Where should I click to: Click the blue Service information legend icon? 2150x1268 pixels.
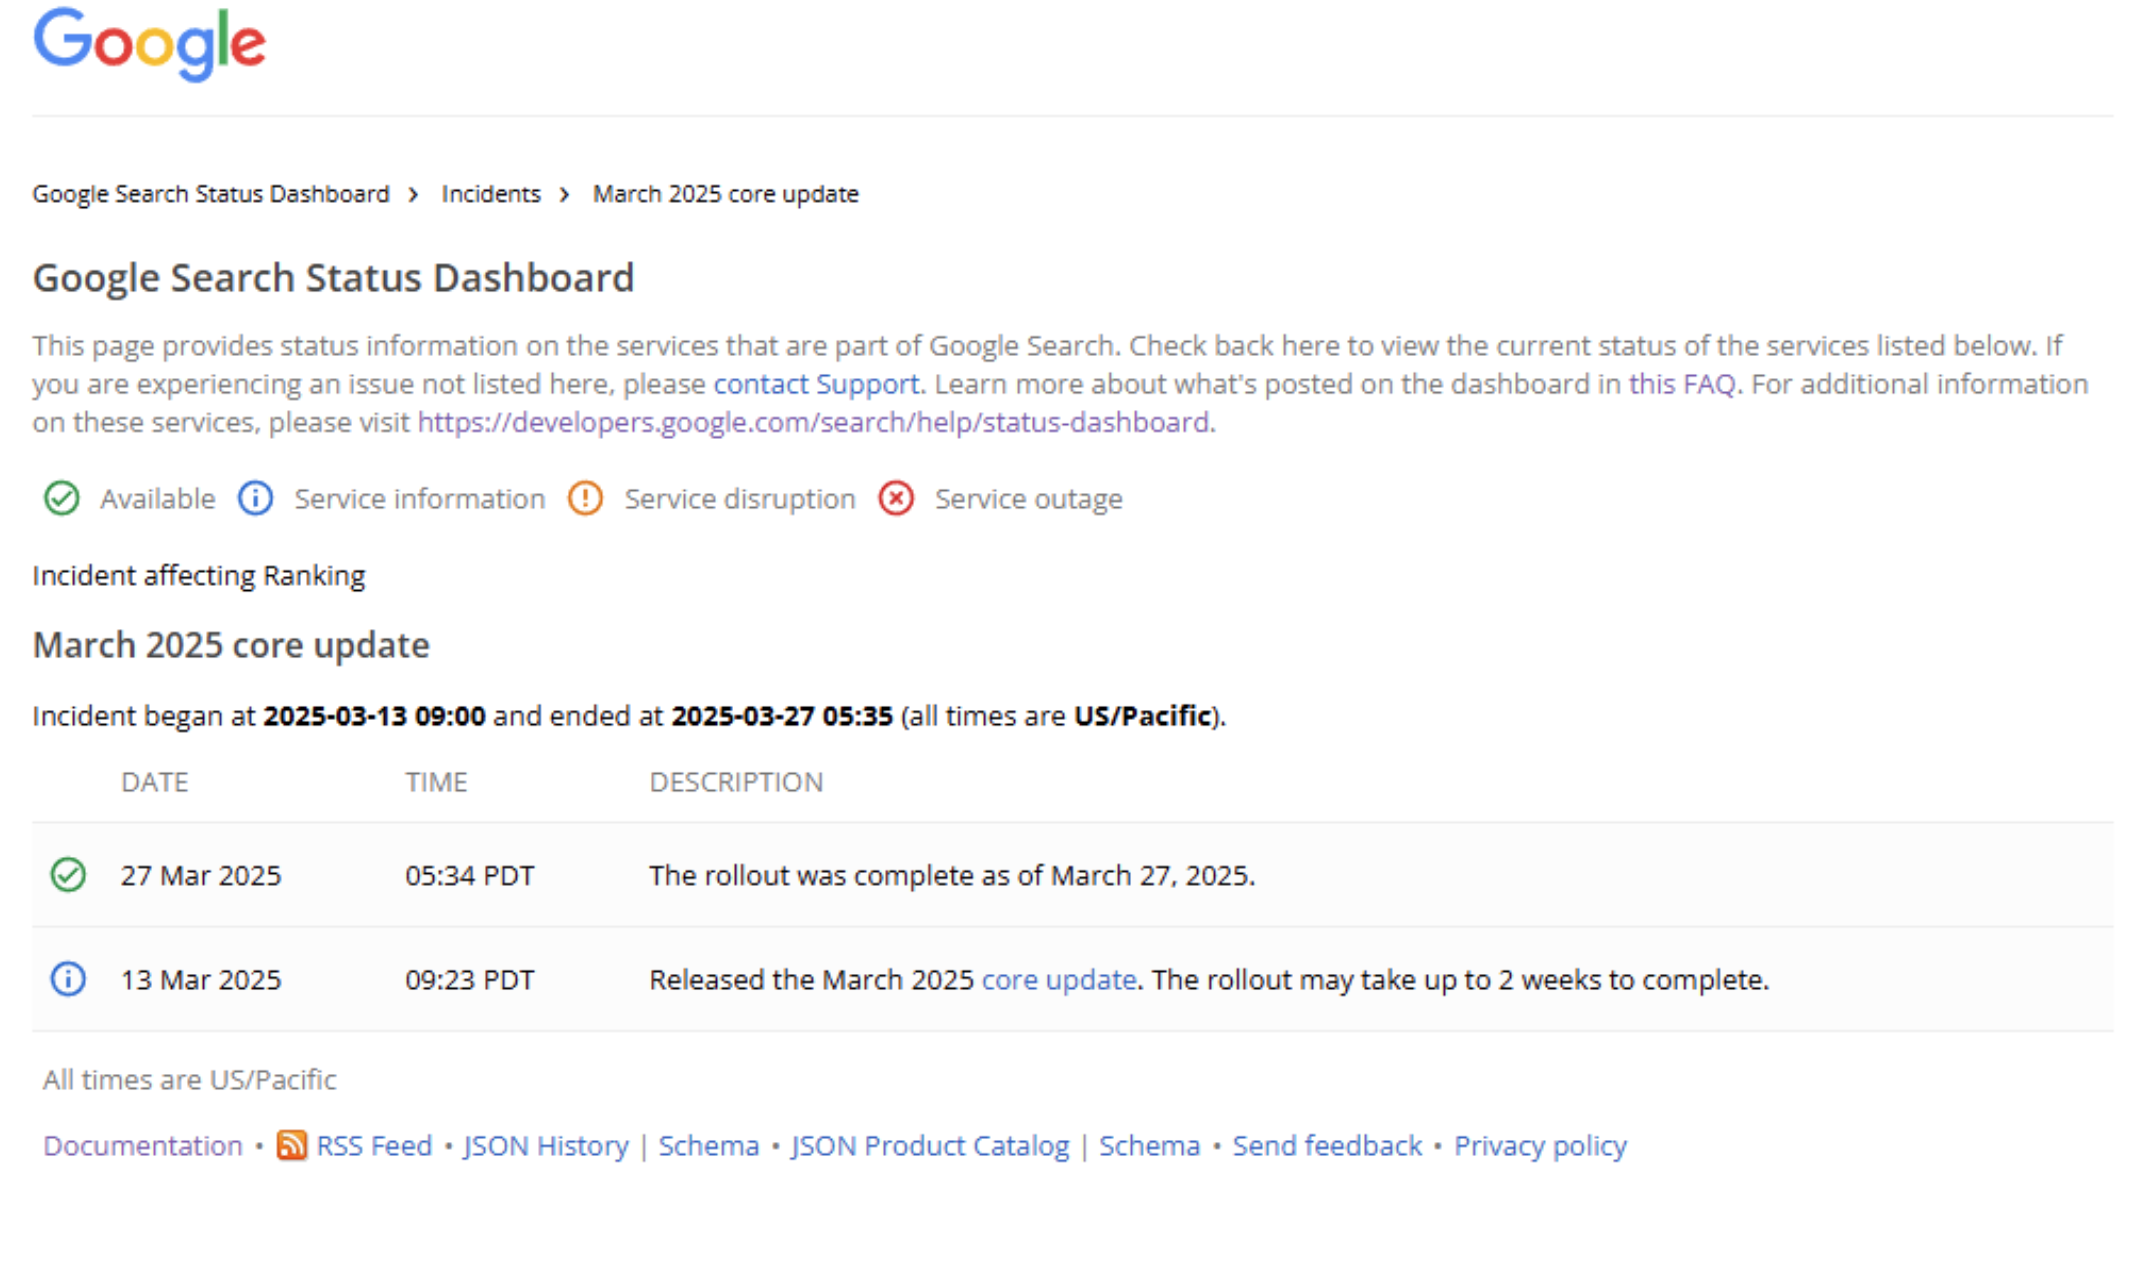255,498
